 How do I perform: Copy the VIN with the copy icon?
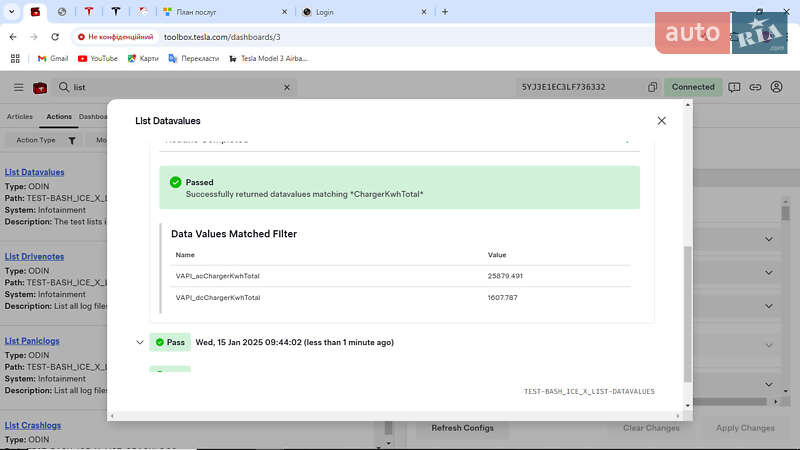click(652, 87)
